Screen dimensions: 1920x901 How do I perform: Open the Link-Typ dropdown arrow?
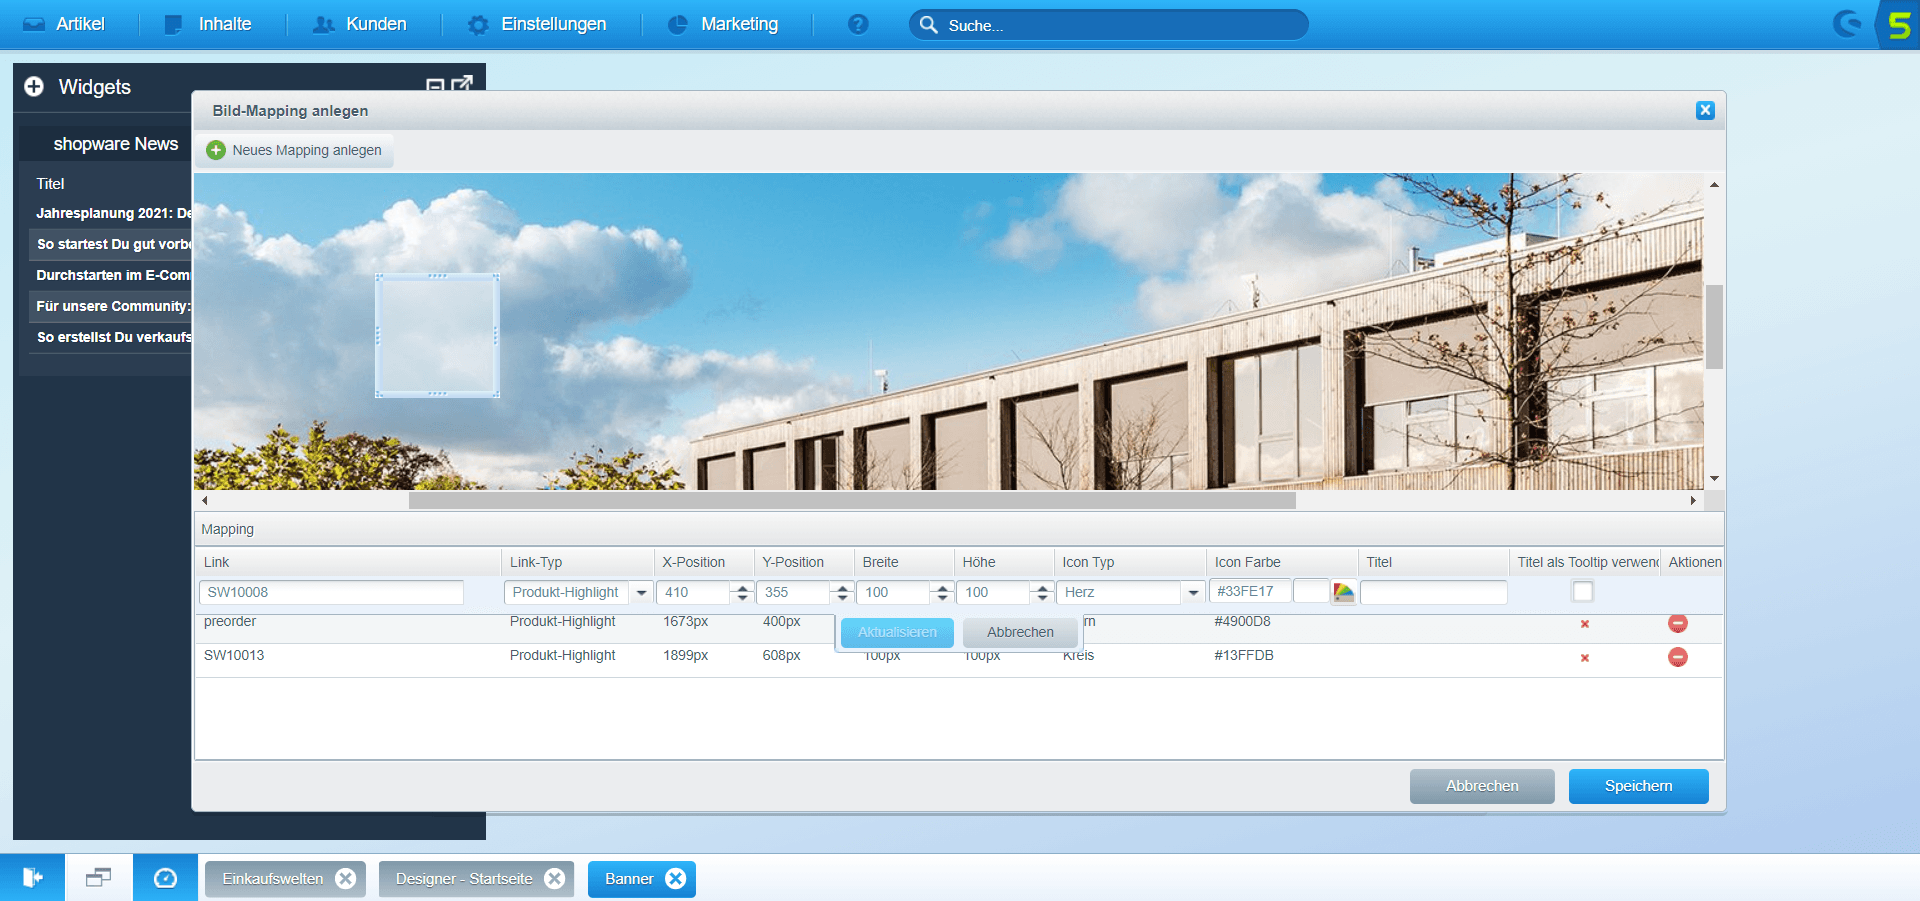pyautogui.click(x=641, y=593)
